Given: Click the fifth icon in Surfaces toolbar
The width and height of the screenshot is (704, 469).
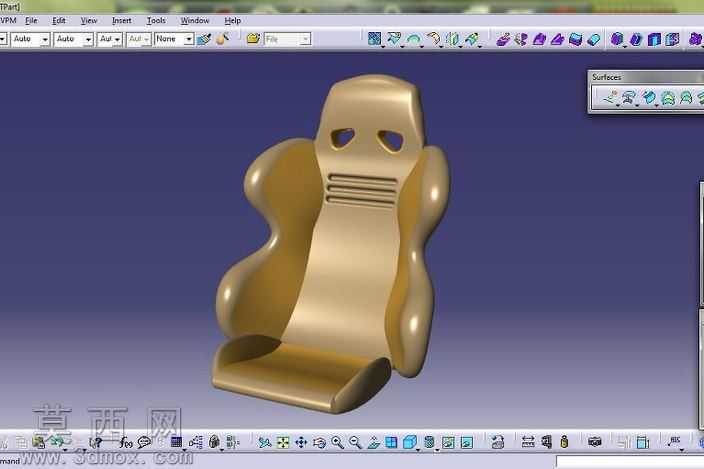Looking at the screenshot, I should (x=686, y=97).
